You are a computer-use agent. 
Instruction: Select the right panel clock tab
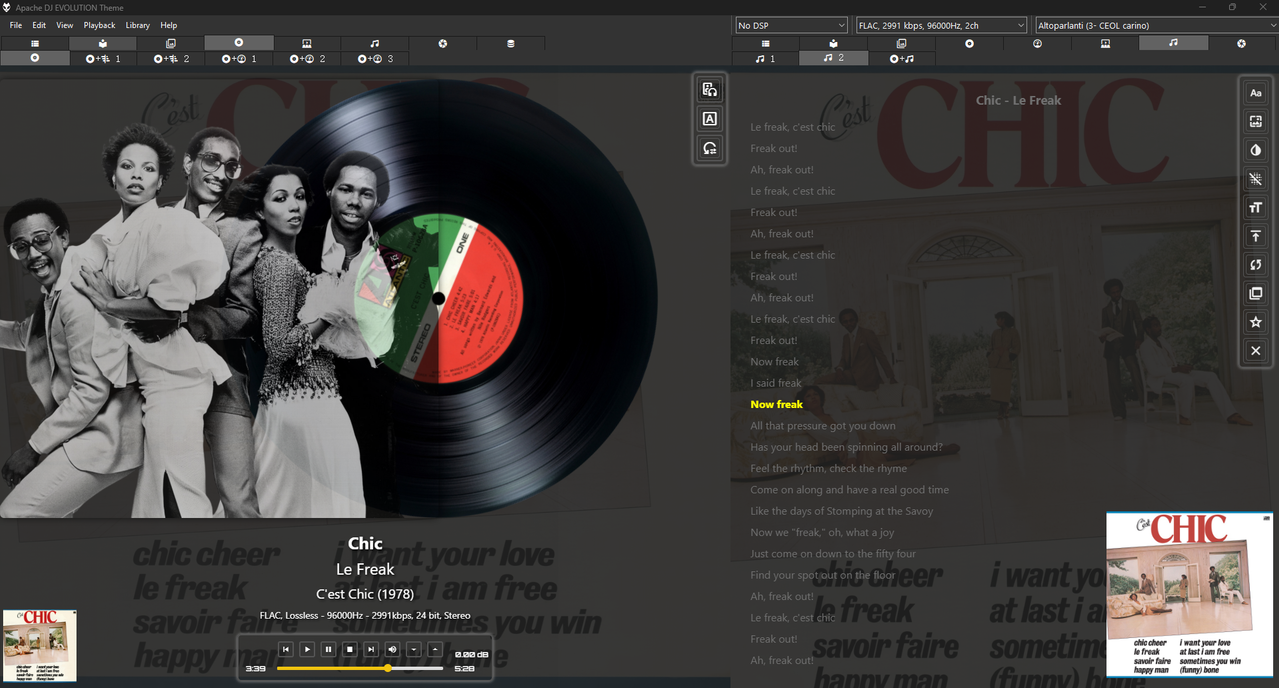(x=1037, y=44)
